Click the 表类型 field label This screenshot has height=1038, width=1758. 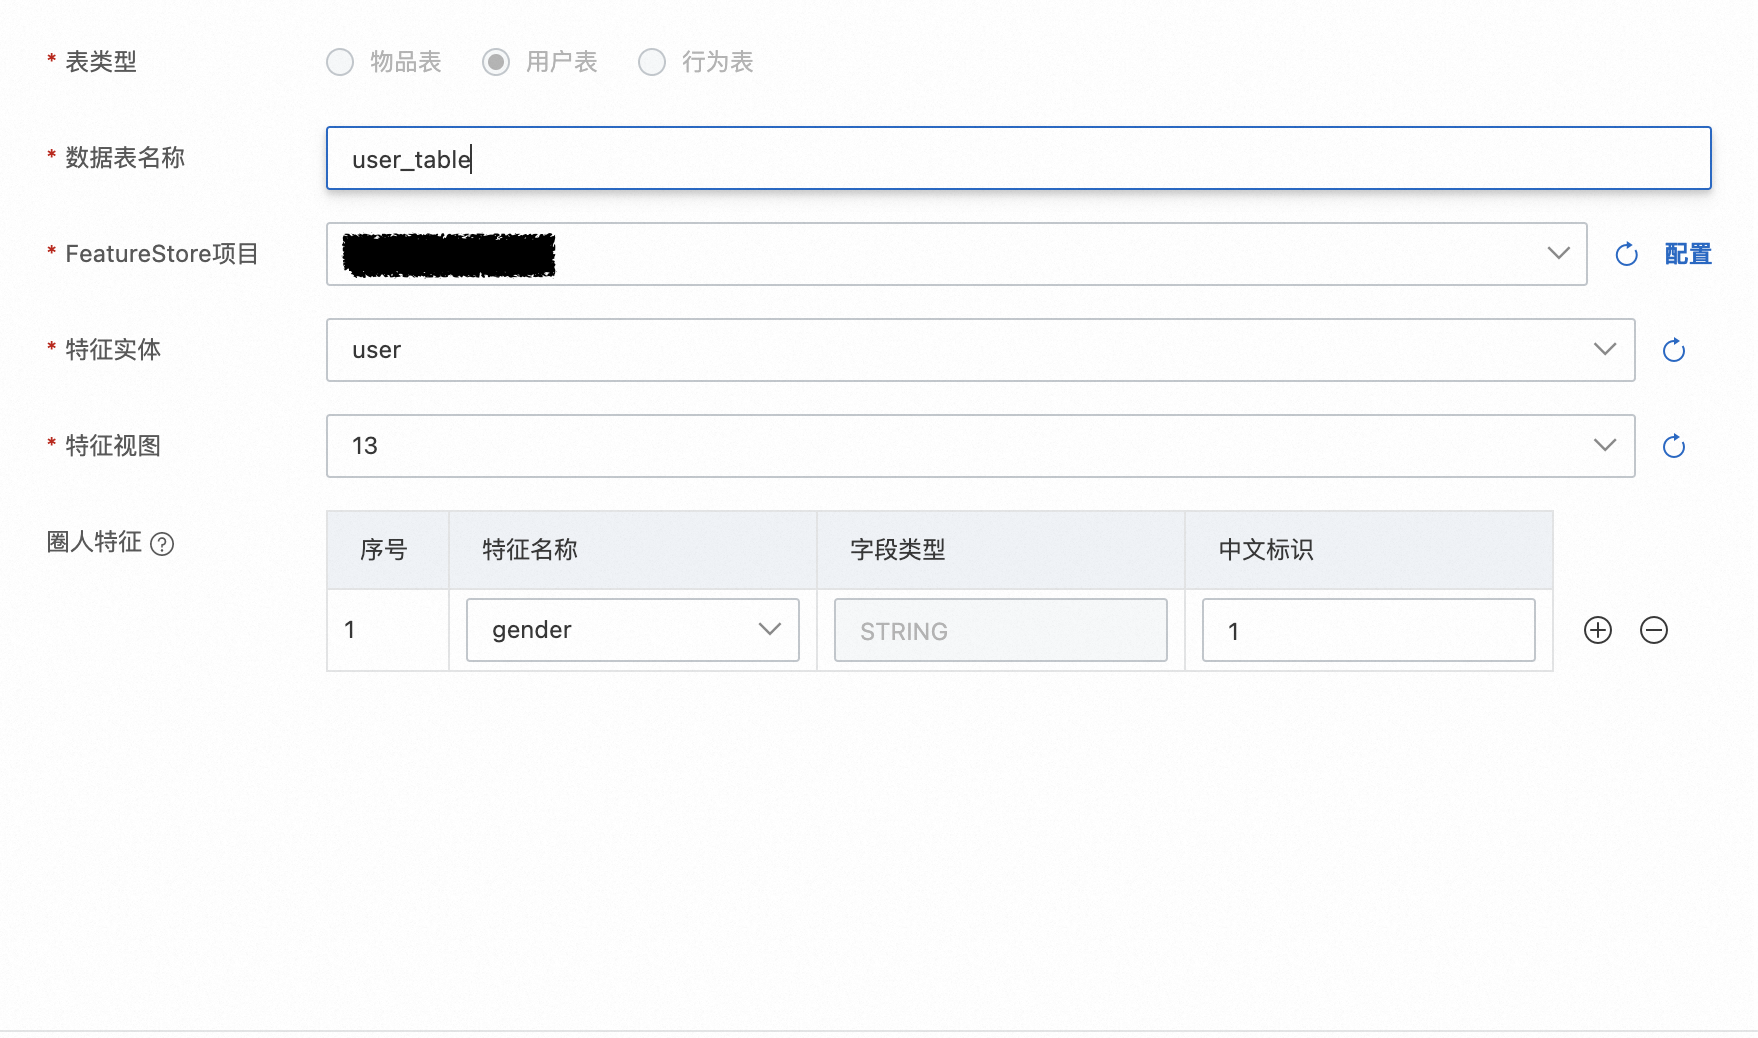pos(100,62)
